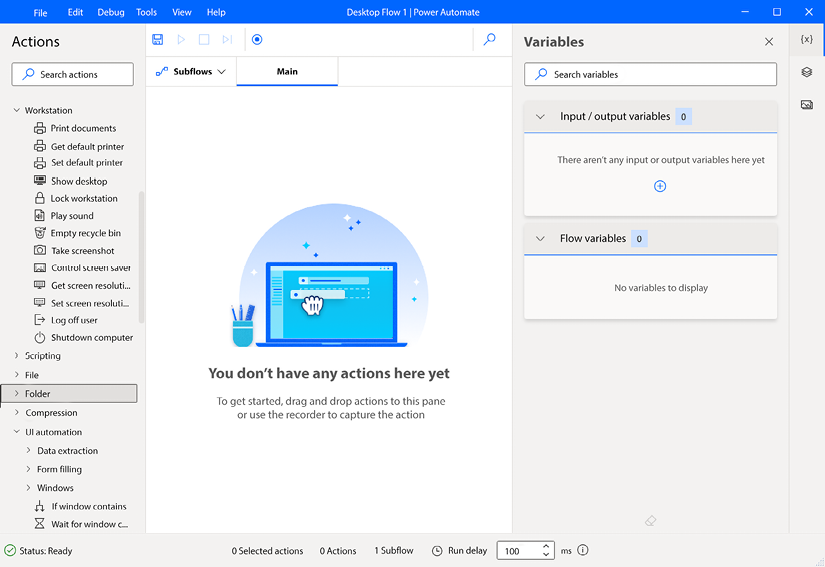The image size is (825, 567).
Task: Expand the Form filling subgroup
Action: tap(28, 469)
